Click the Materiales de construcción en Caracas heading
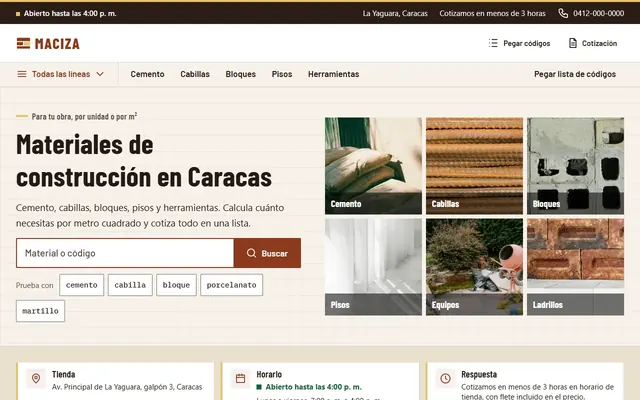 tap(144, 160)
